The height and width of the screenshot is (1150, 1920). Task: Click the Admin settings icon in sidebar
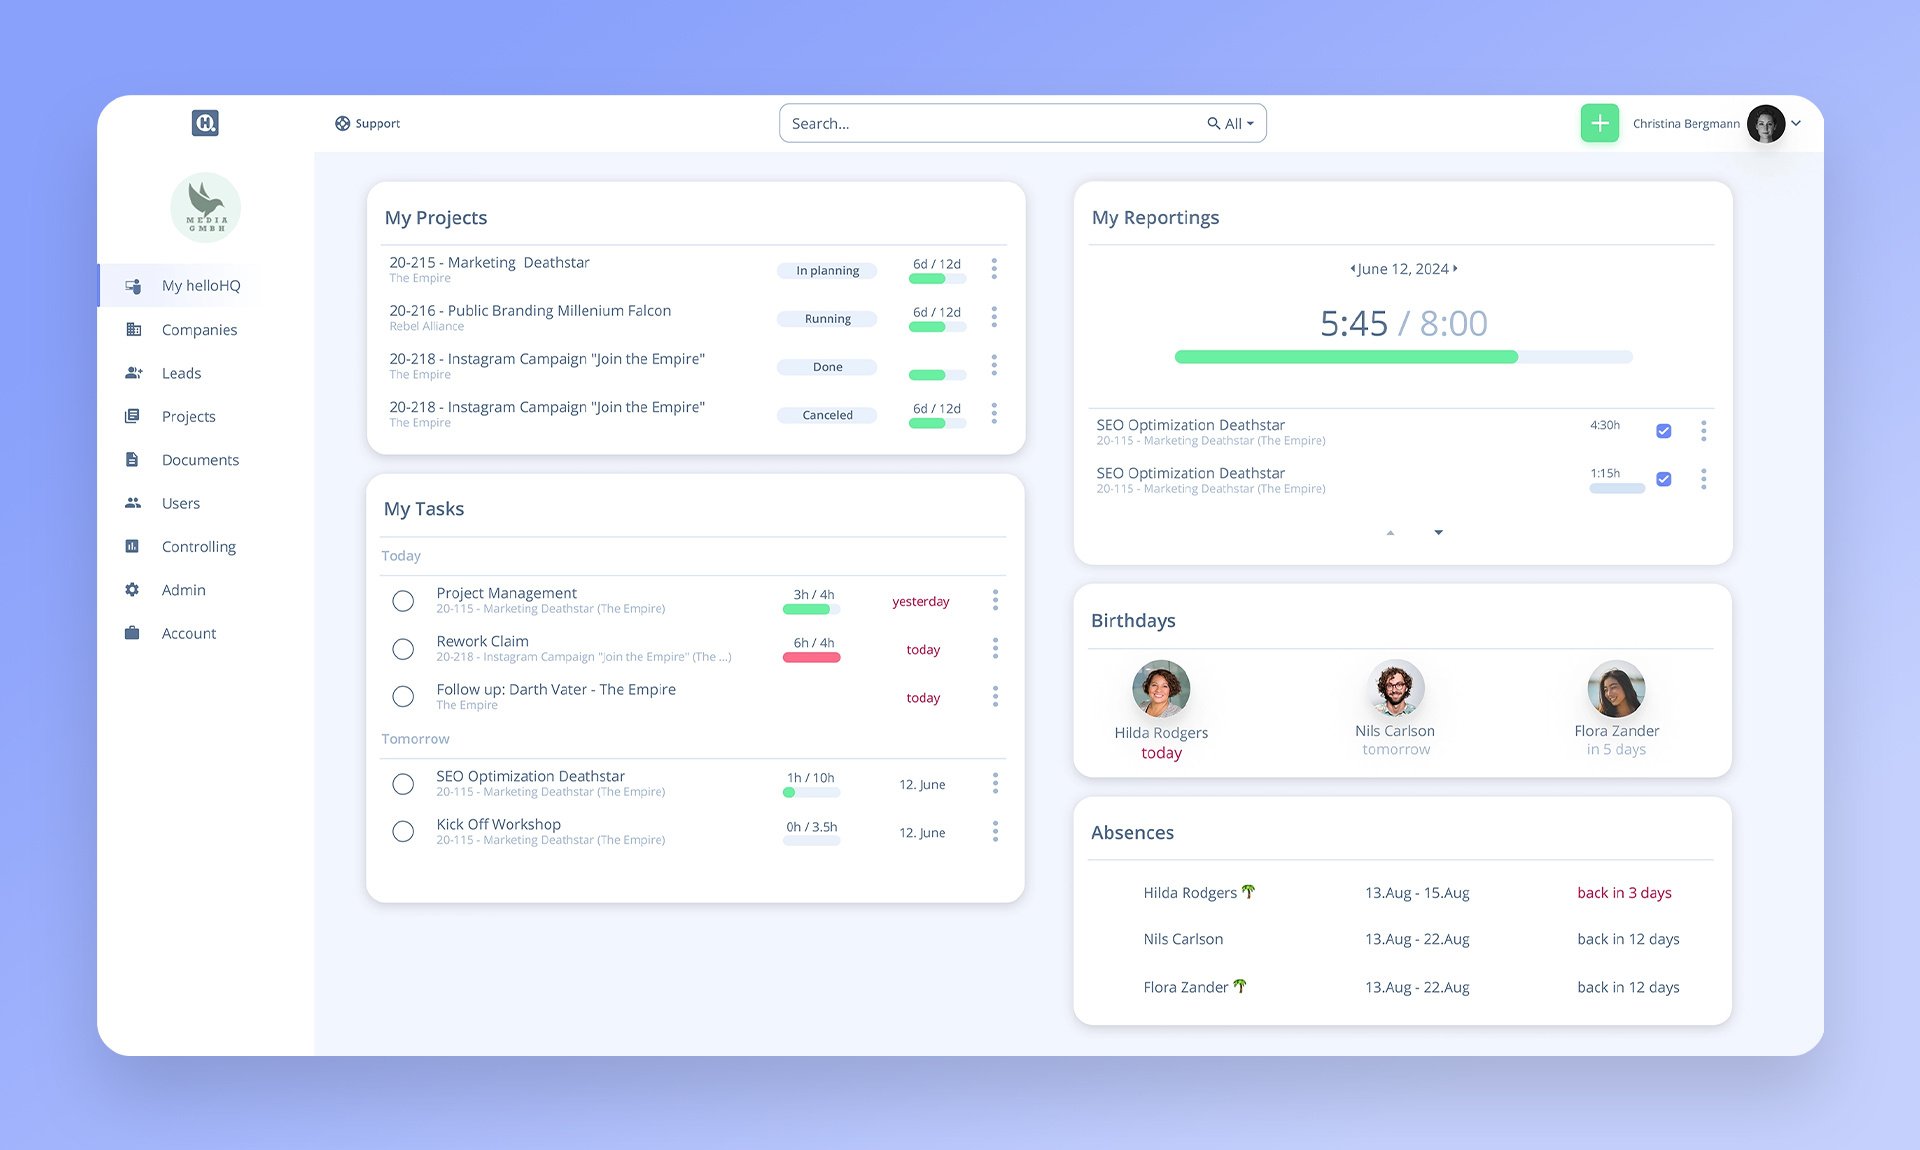tap(131, 589)
